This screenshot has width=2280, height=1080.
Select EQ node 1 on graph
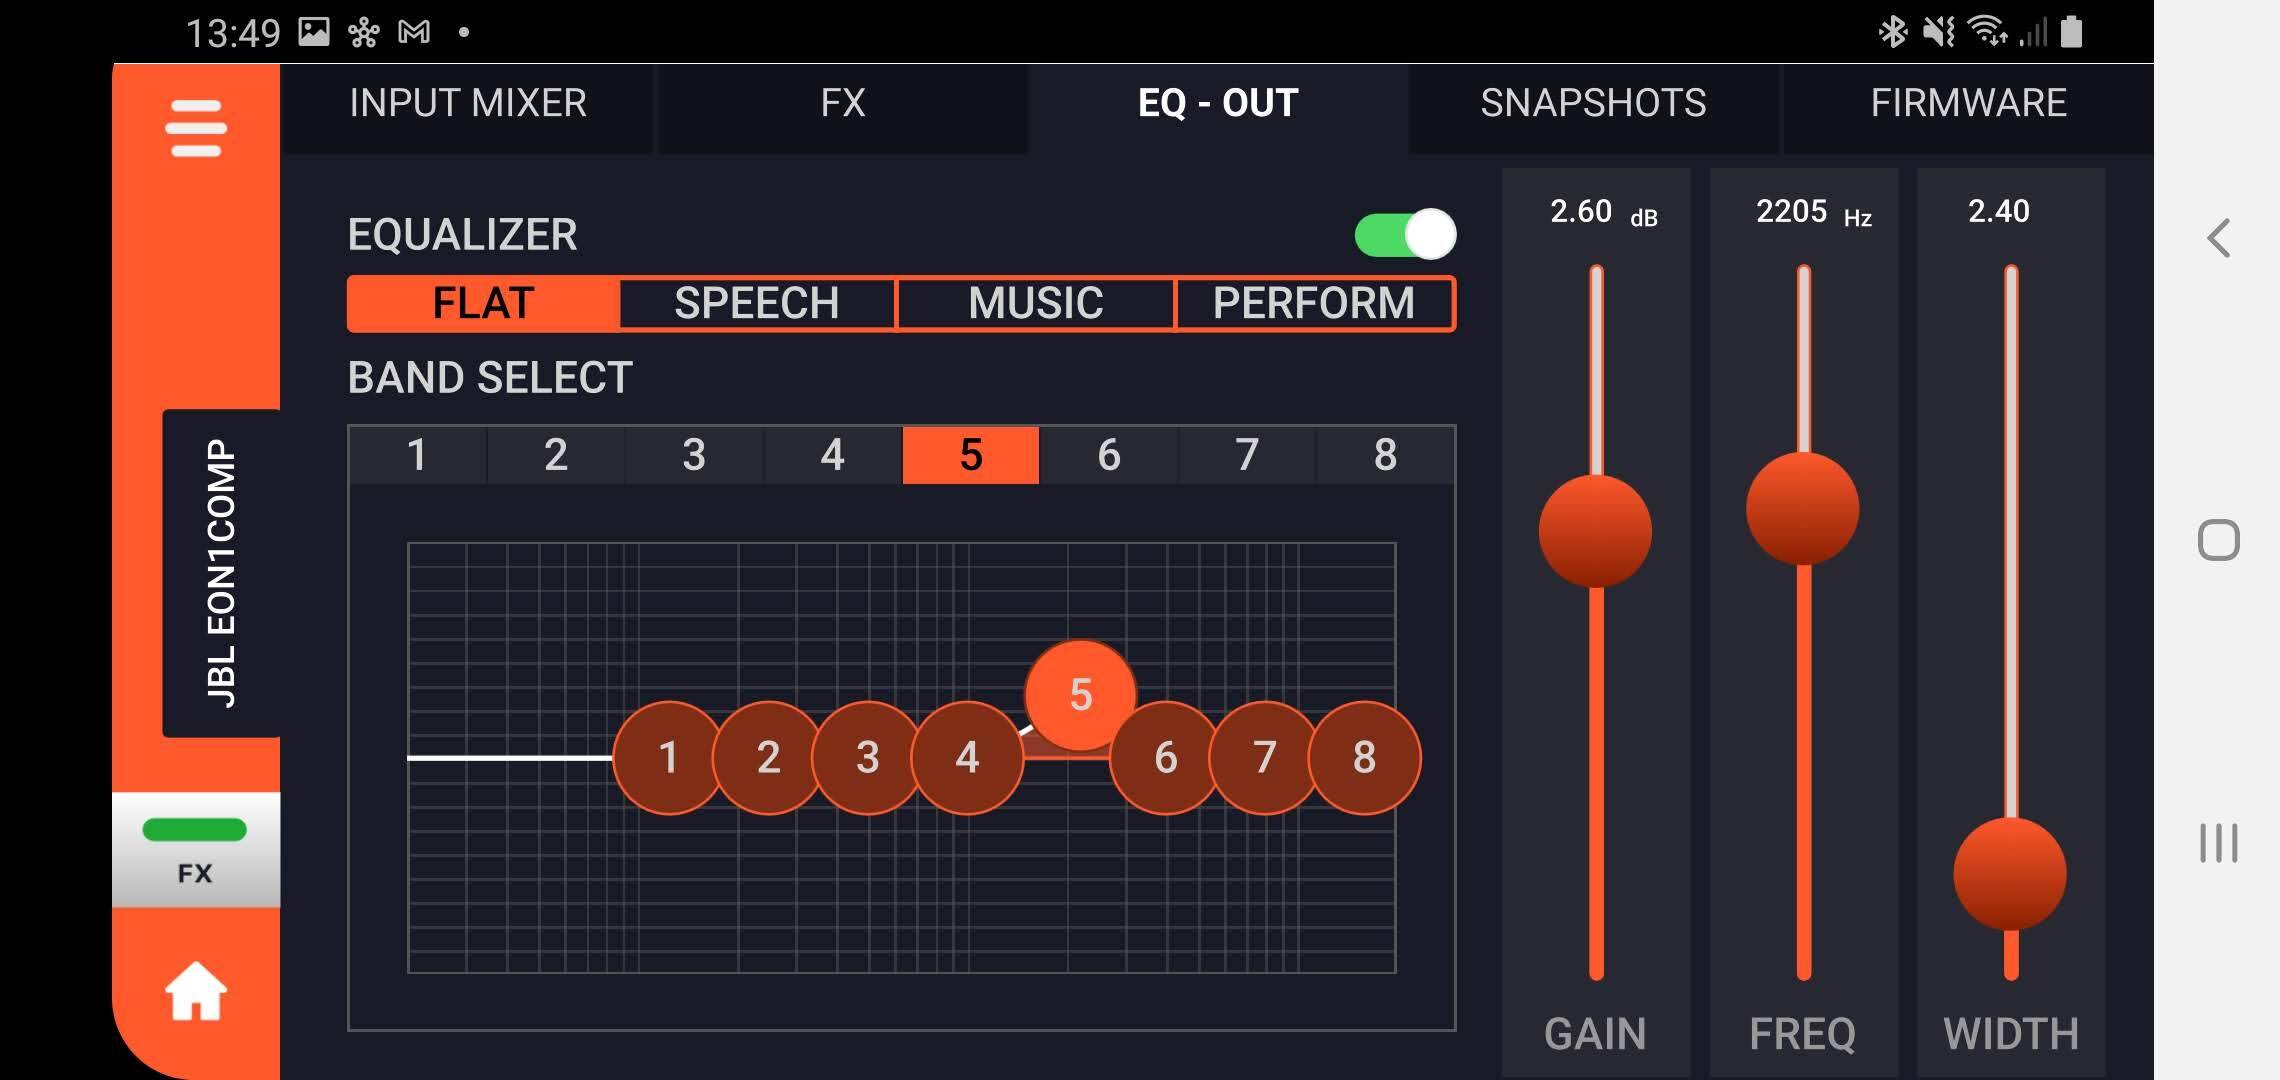click(668, 758)
